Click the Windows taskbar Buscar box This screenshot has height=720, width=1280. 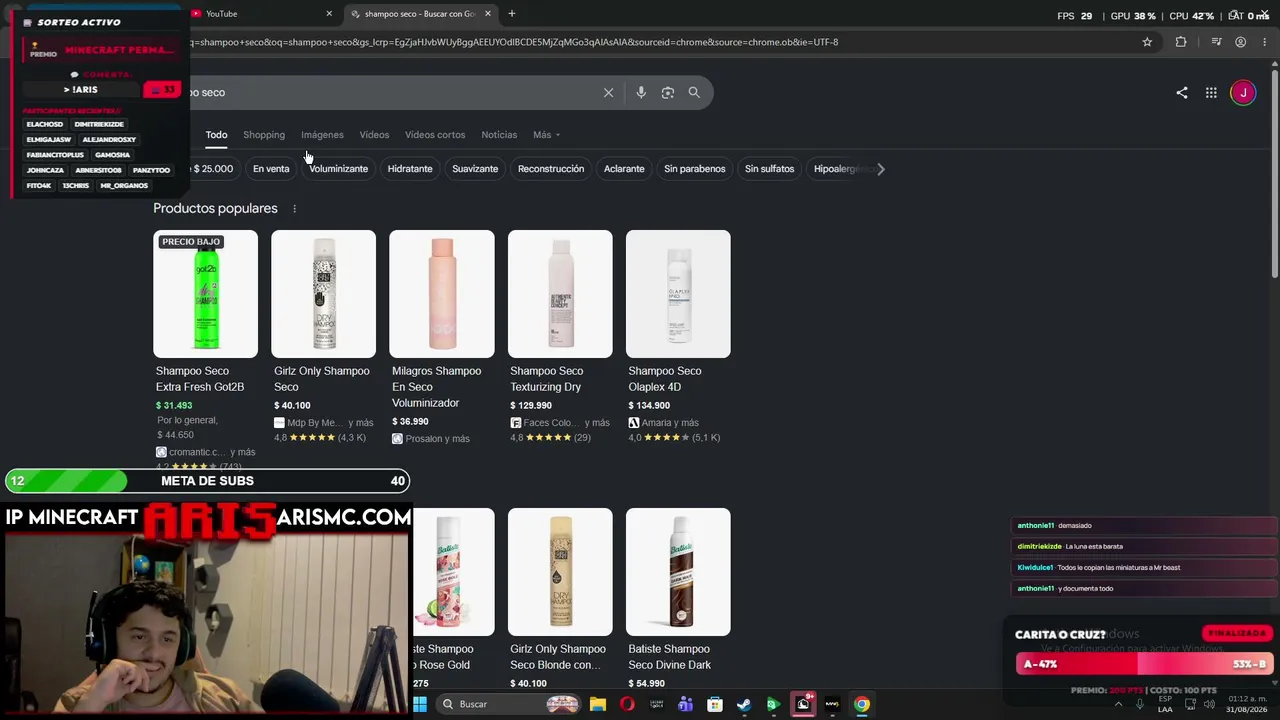(x=510, y=704)
